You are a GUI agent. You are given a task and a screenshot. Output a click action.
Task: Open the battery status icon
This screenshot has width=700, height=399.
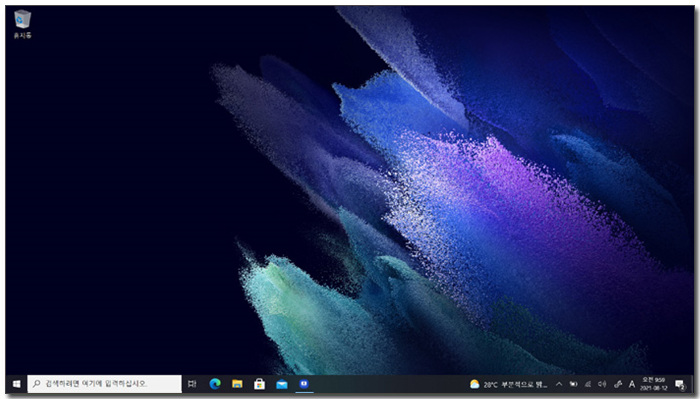pos(574,384)
